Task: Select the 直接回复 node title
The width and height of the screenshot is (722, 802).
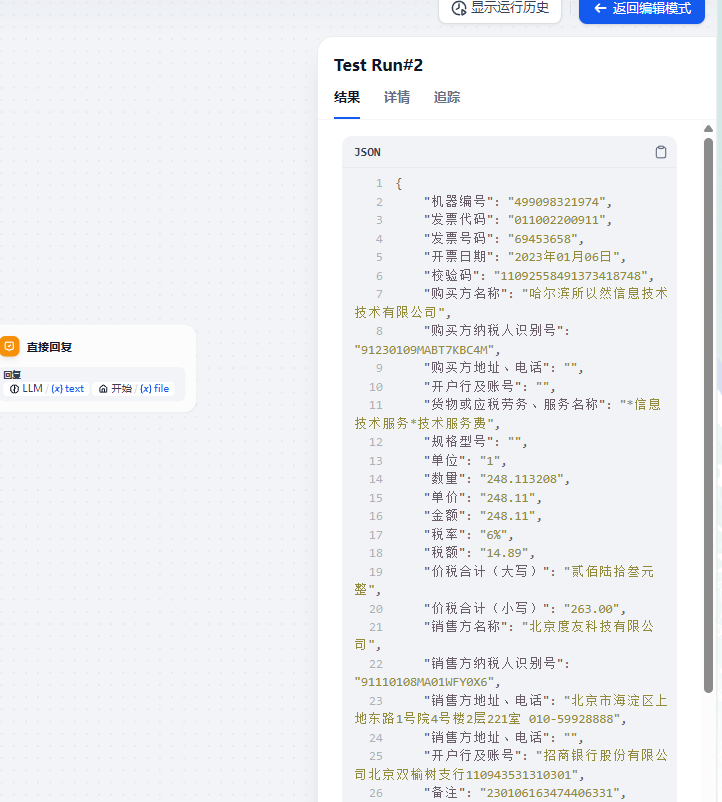Action: point(49,347)
